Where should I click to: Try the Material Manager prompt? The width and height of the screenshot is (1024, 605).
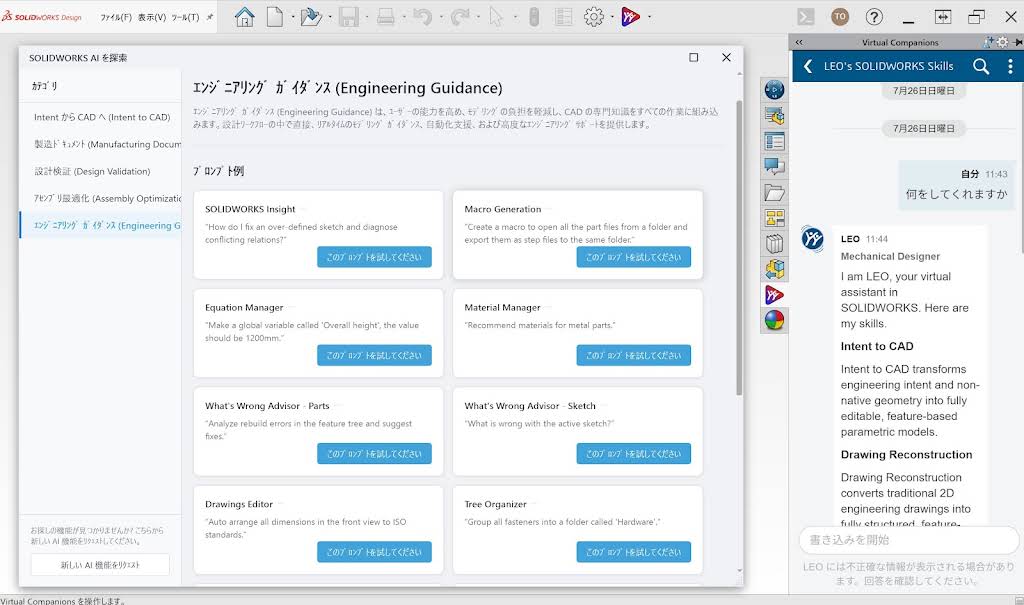pyautogui.click(x=633, y=355)
